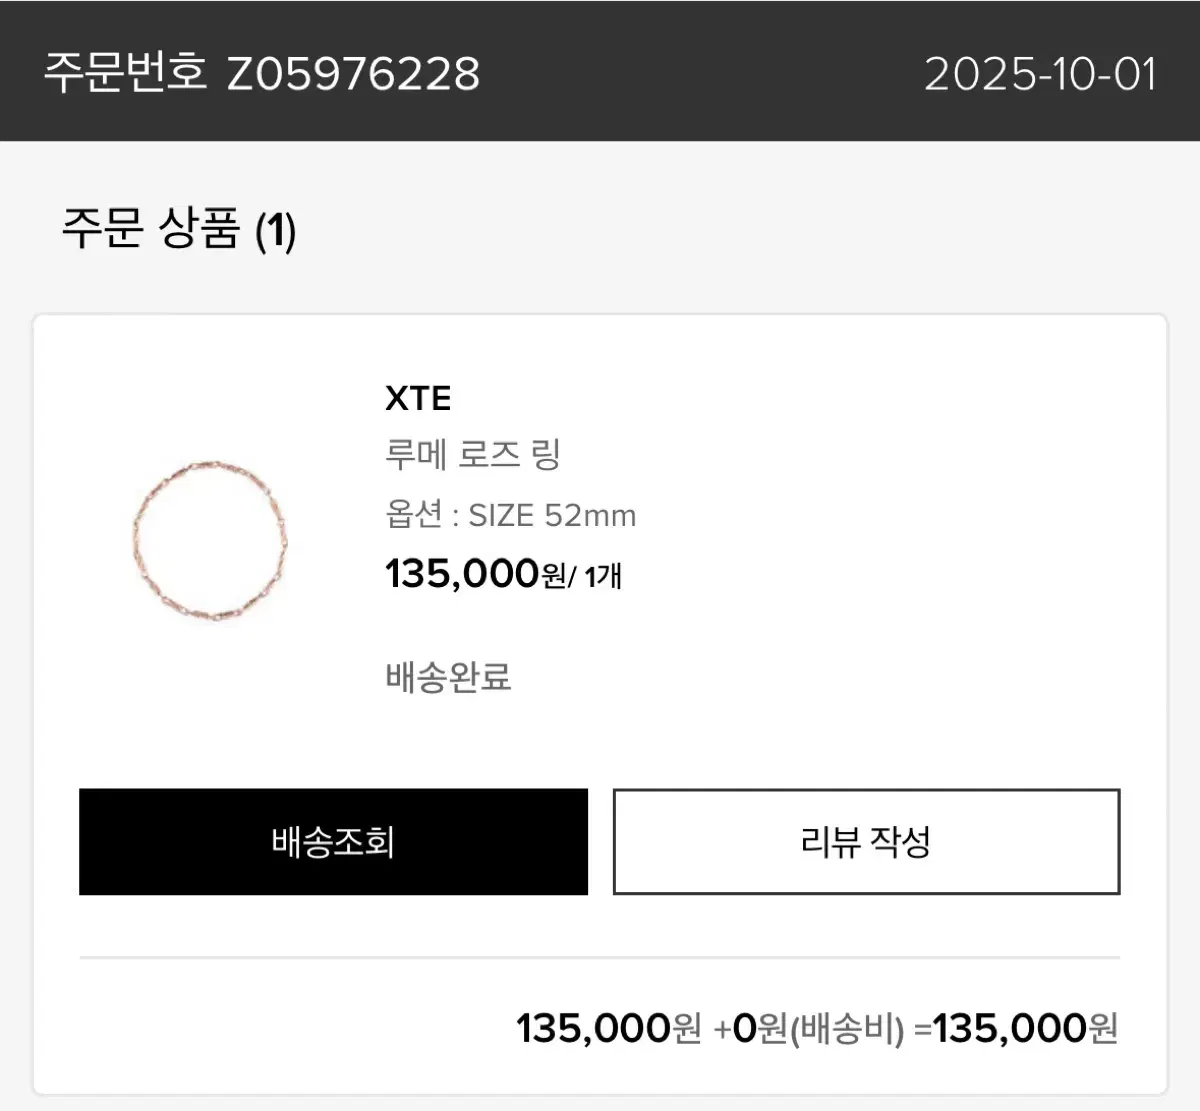
Task: Click the 주문 상품 section heading
Action: coord(150,228)
